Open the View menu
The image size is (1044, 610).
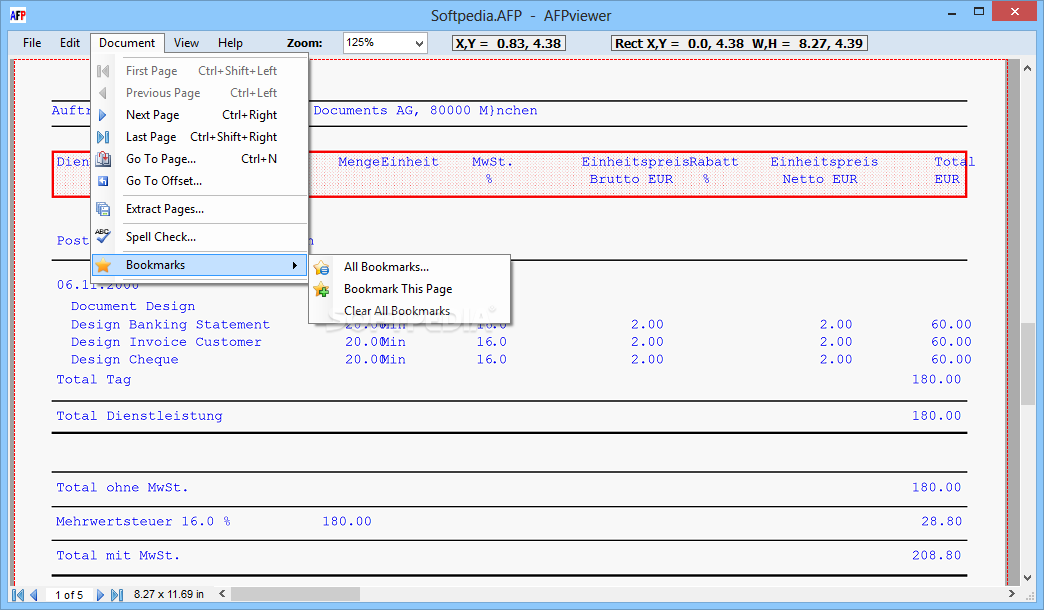pyautogui.click(x=186, y=43)
